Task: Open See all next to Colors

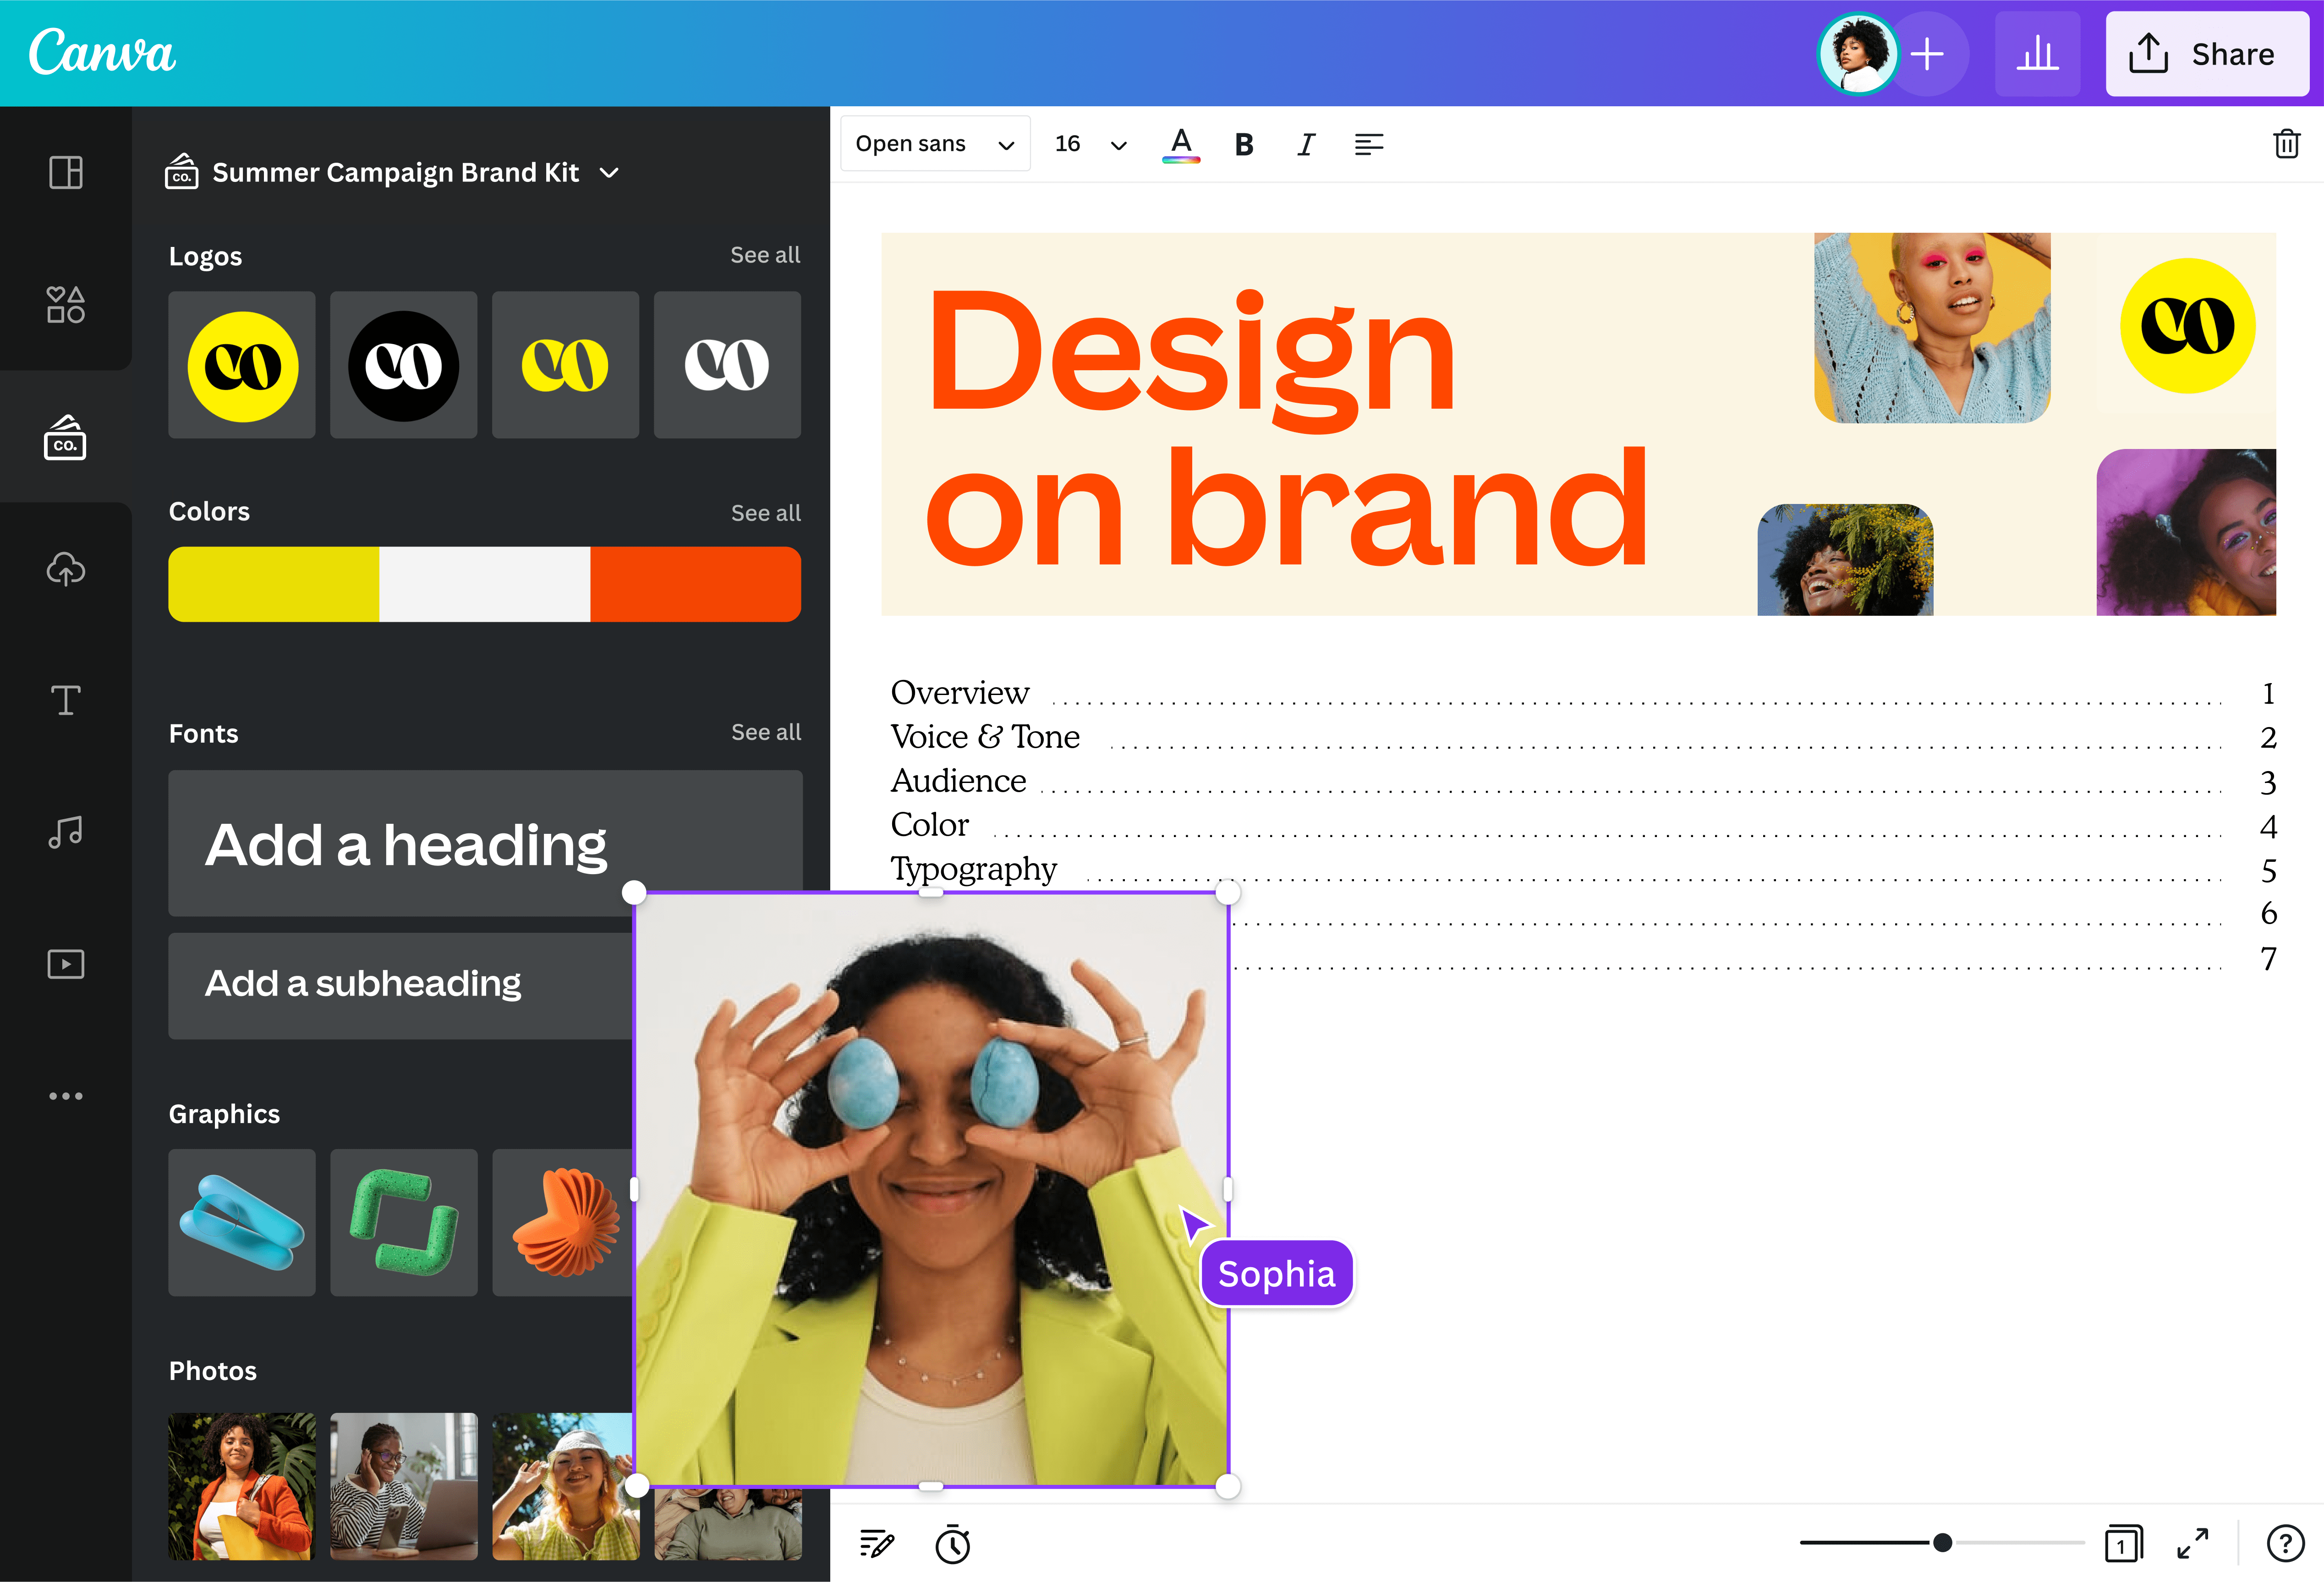Action: coord(765,512)
